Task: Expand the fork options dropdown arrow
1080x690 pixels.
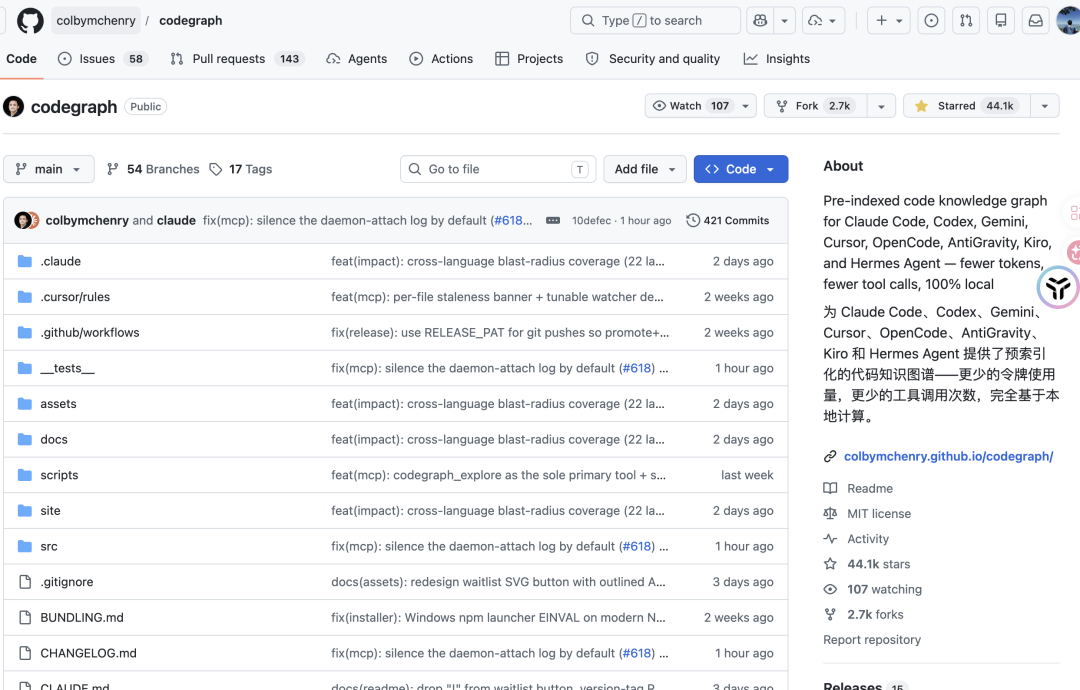Action: point(881,106)
